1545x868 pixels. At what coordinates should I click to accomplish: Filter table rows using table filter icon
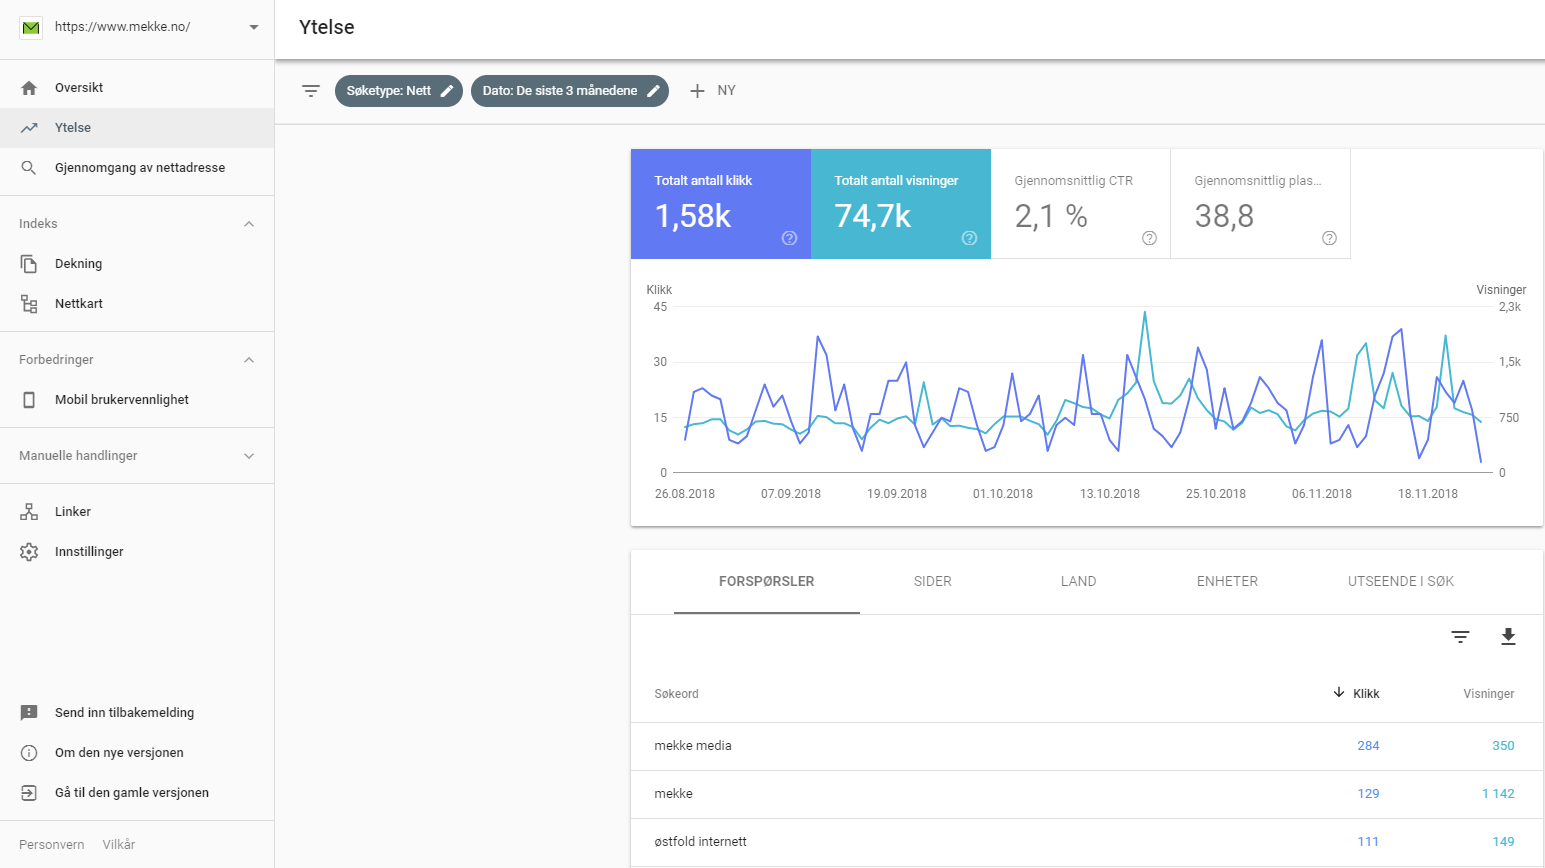[1460, 637]
